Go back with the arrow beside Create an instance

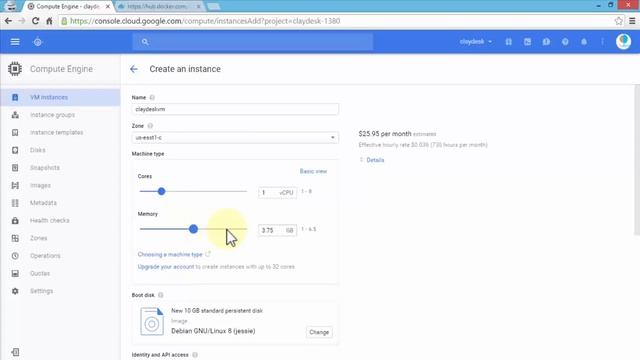coord(133,69)
